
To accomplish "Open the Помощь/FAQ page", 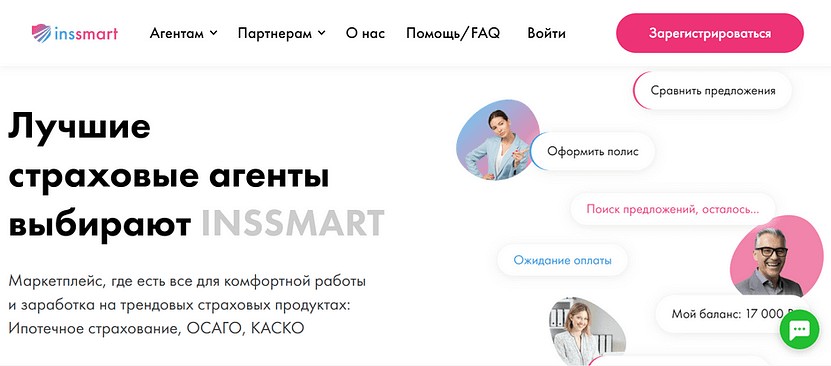I will coord(453,33).
